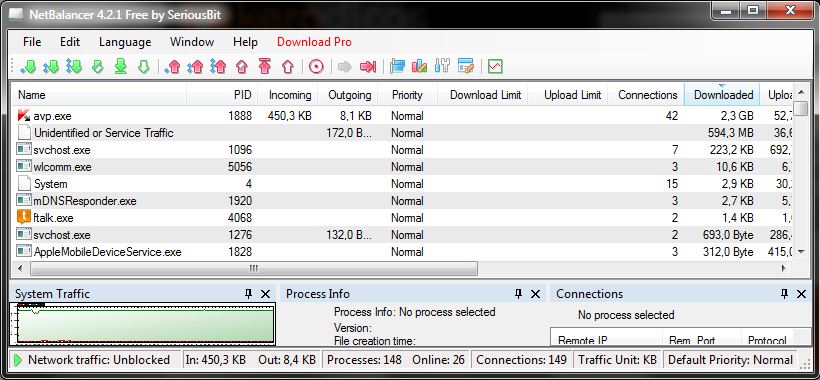Sort by the Name column header
The width and height of the screenshot is (820, 380).
coord(99,95)
